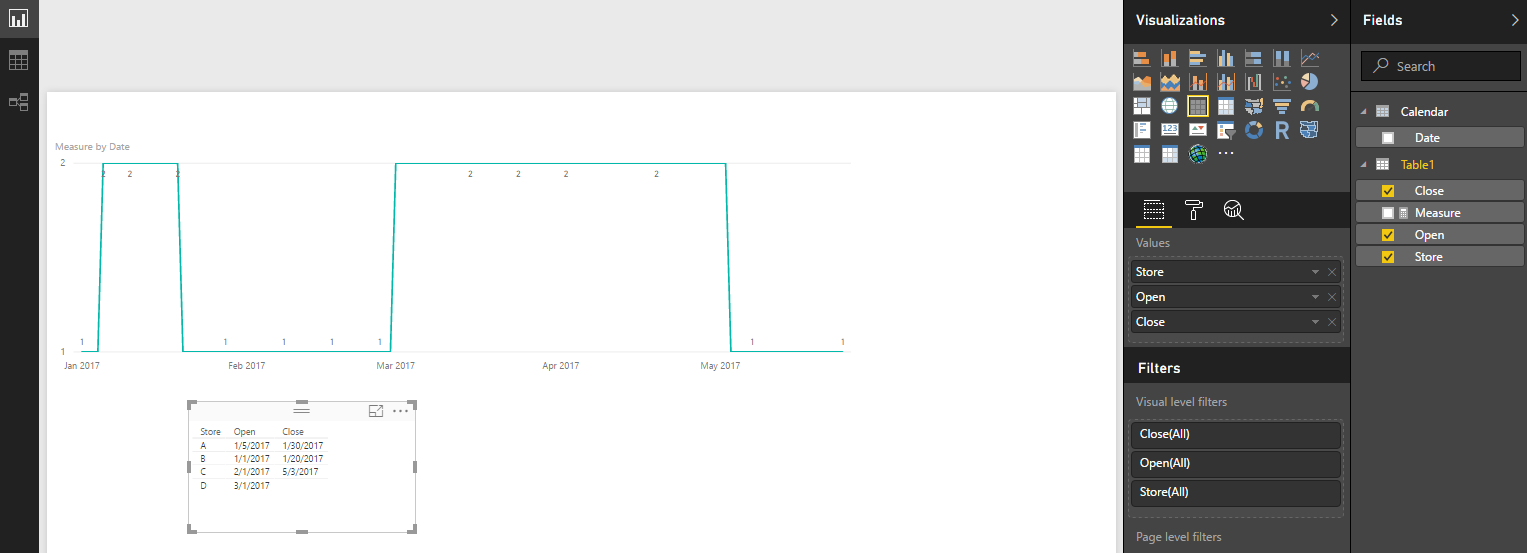This screenshot has width=1527, height=553.
Task: Remove Store from Values well
Action: tap(1332, 272)
